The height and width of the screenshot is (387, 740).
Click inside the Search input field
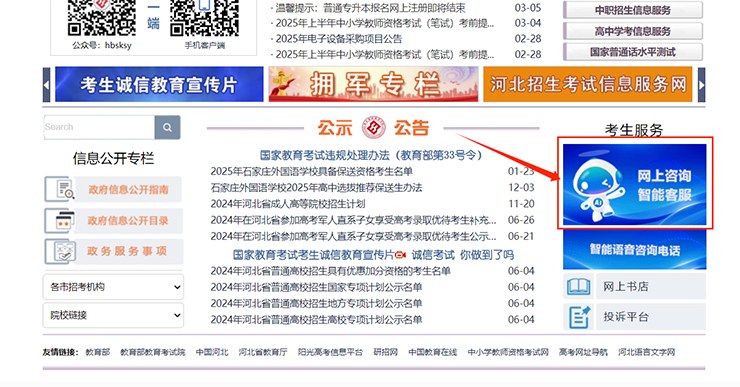coord(99,127)
